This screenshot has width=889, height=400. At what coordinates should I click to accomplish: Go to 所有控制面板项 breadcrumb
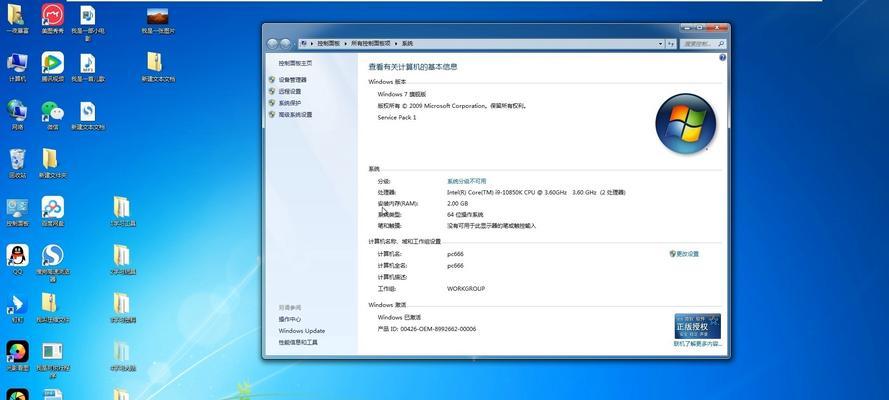pyautogui.click(x=371, y=44)
